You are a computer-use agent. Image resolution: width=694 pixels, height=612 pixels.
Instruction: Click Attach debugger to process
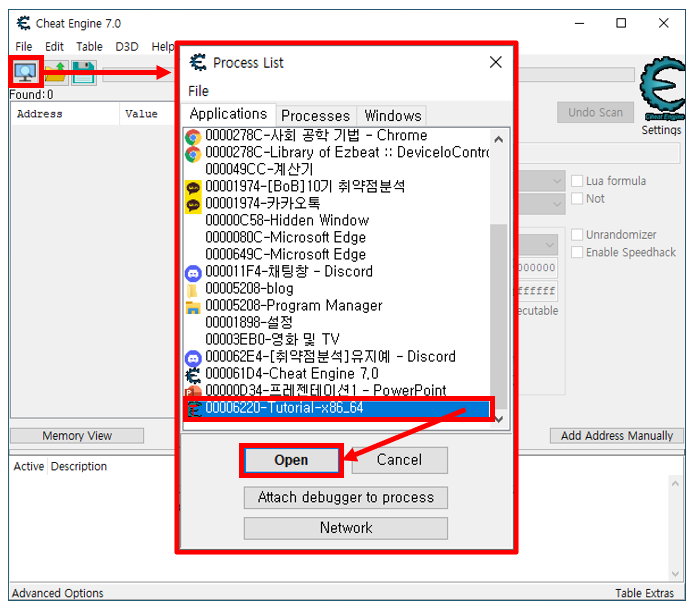pyautogui.click(x=346, y=497)
